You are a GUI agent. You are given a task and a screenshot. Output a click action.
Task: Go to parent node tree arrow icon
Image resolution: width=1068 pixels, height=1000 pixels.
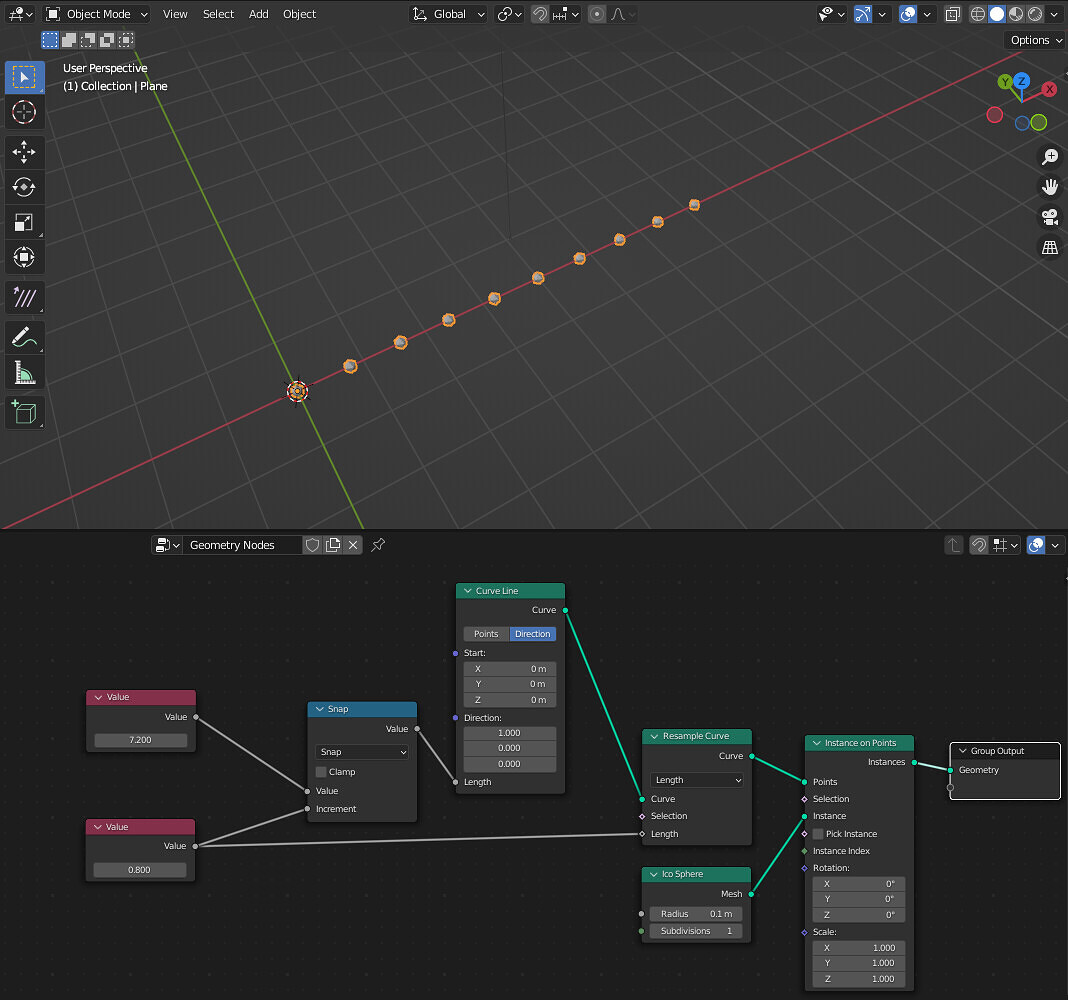(x=954, y=545)
